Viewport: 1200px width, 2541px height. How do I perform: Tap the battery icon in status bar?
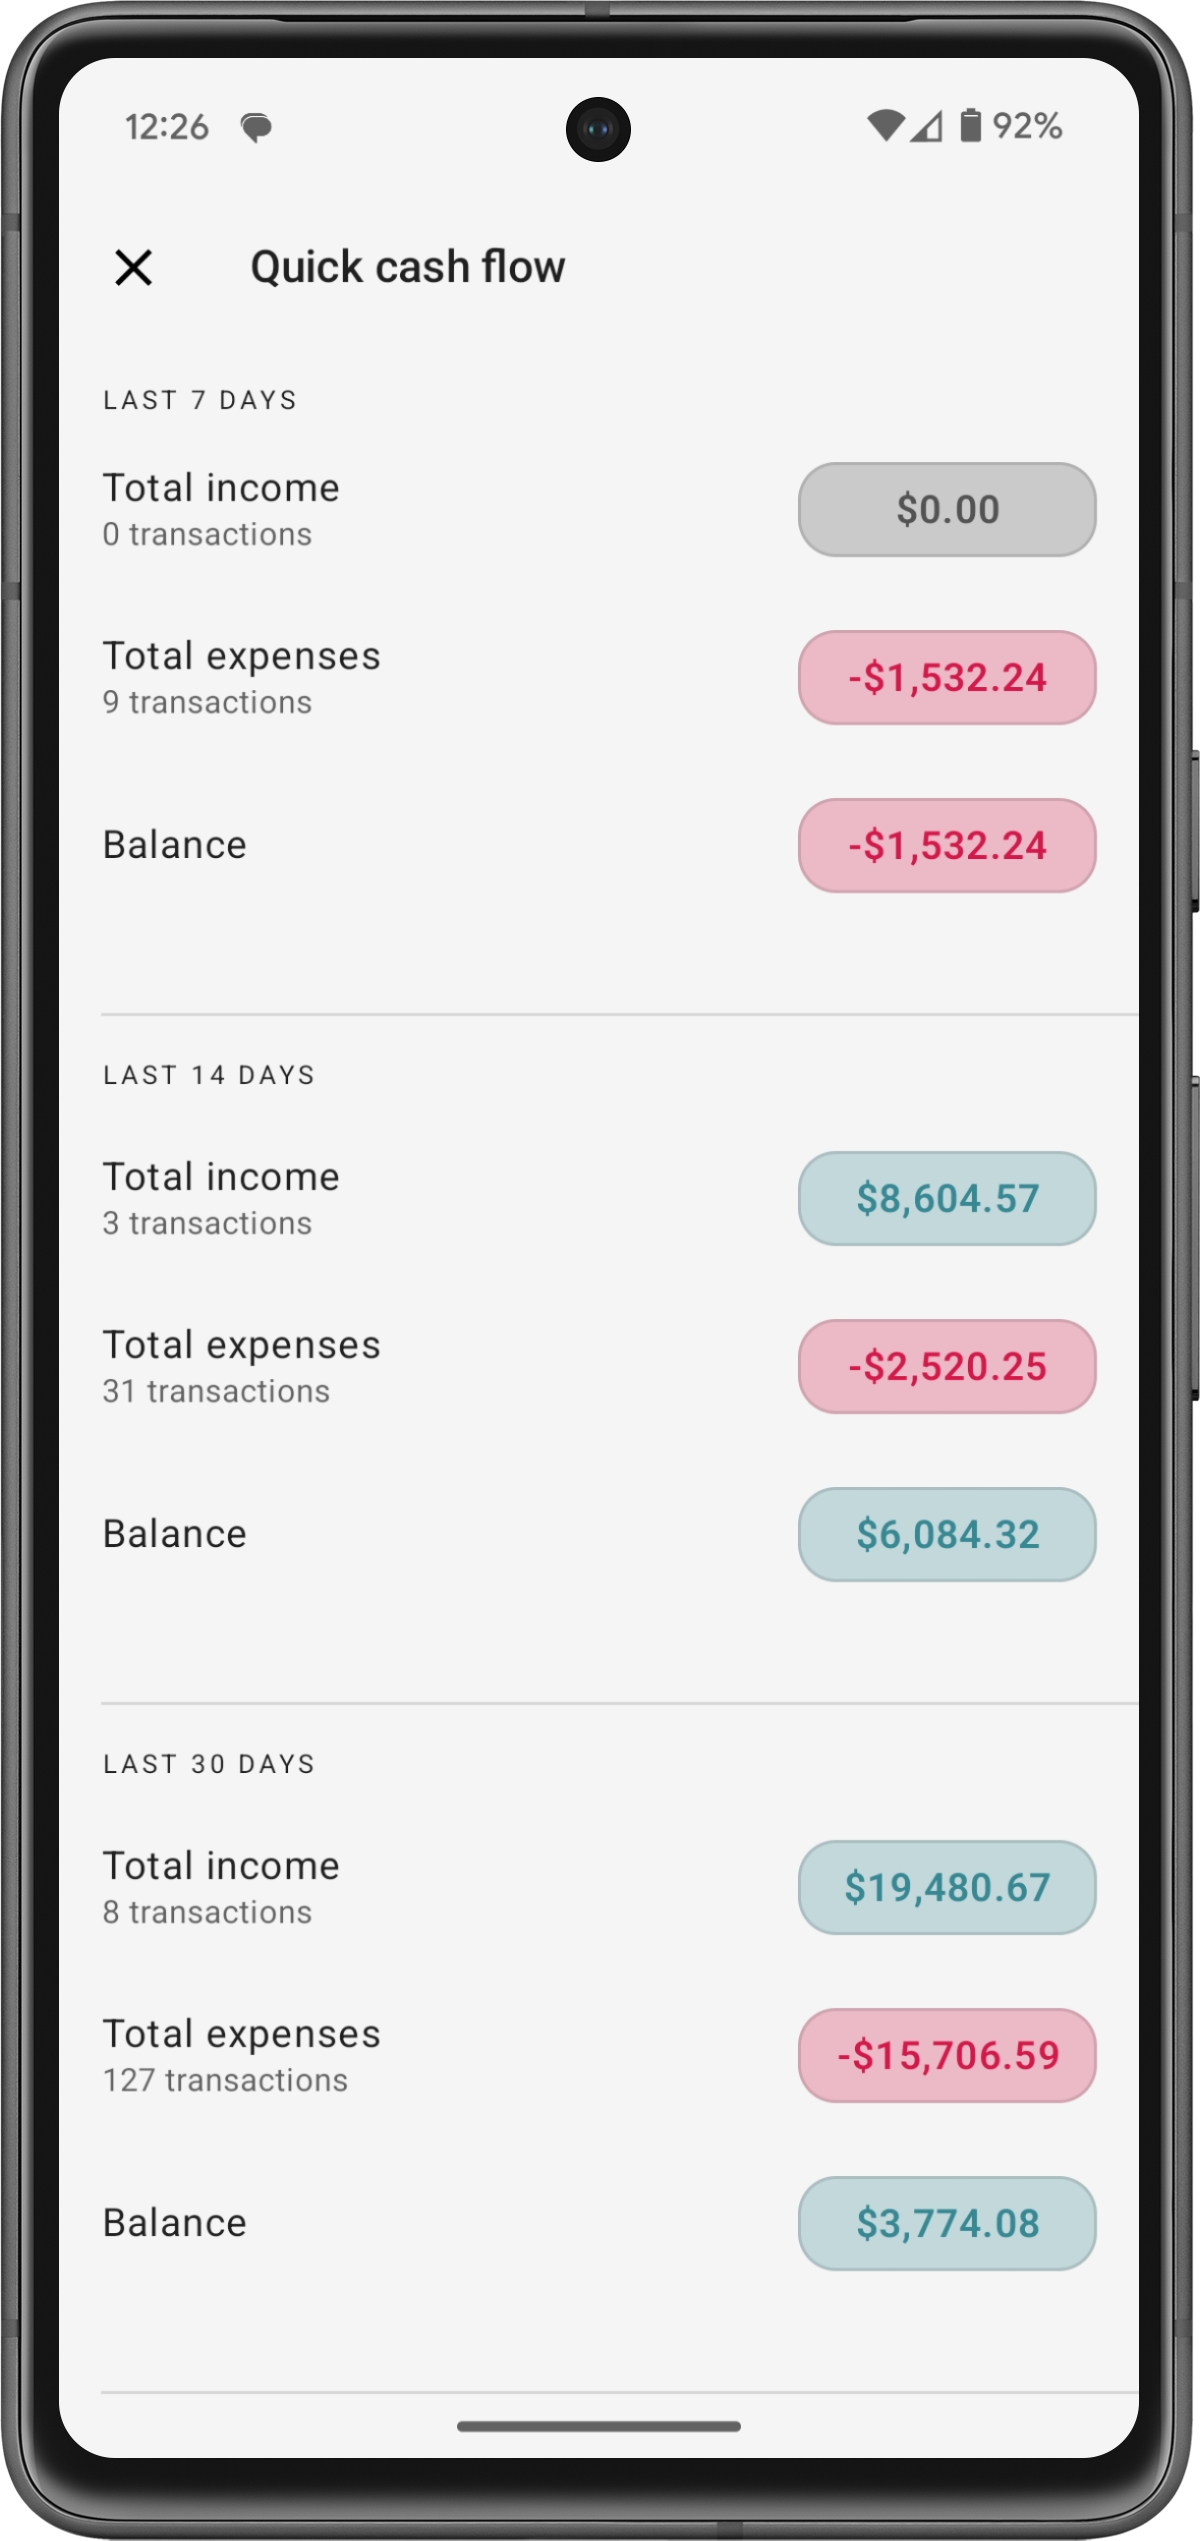[970, 126]
